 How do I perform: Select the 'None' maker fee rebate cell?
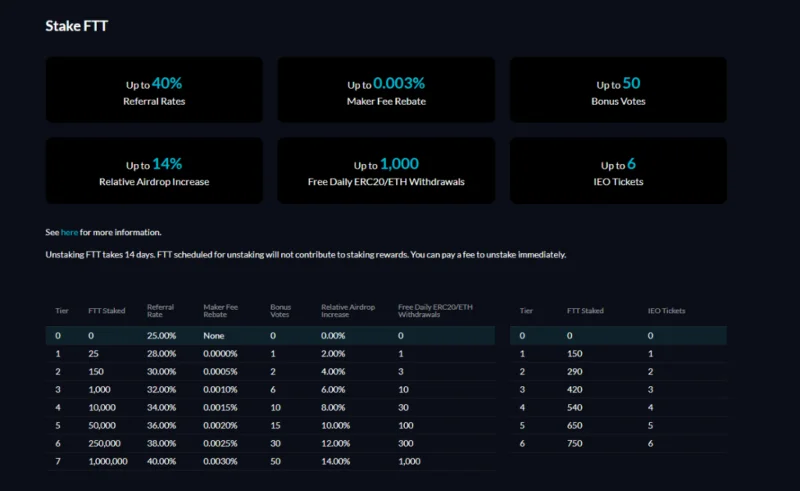(x=213, y=336)
